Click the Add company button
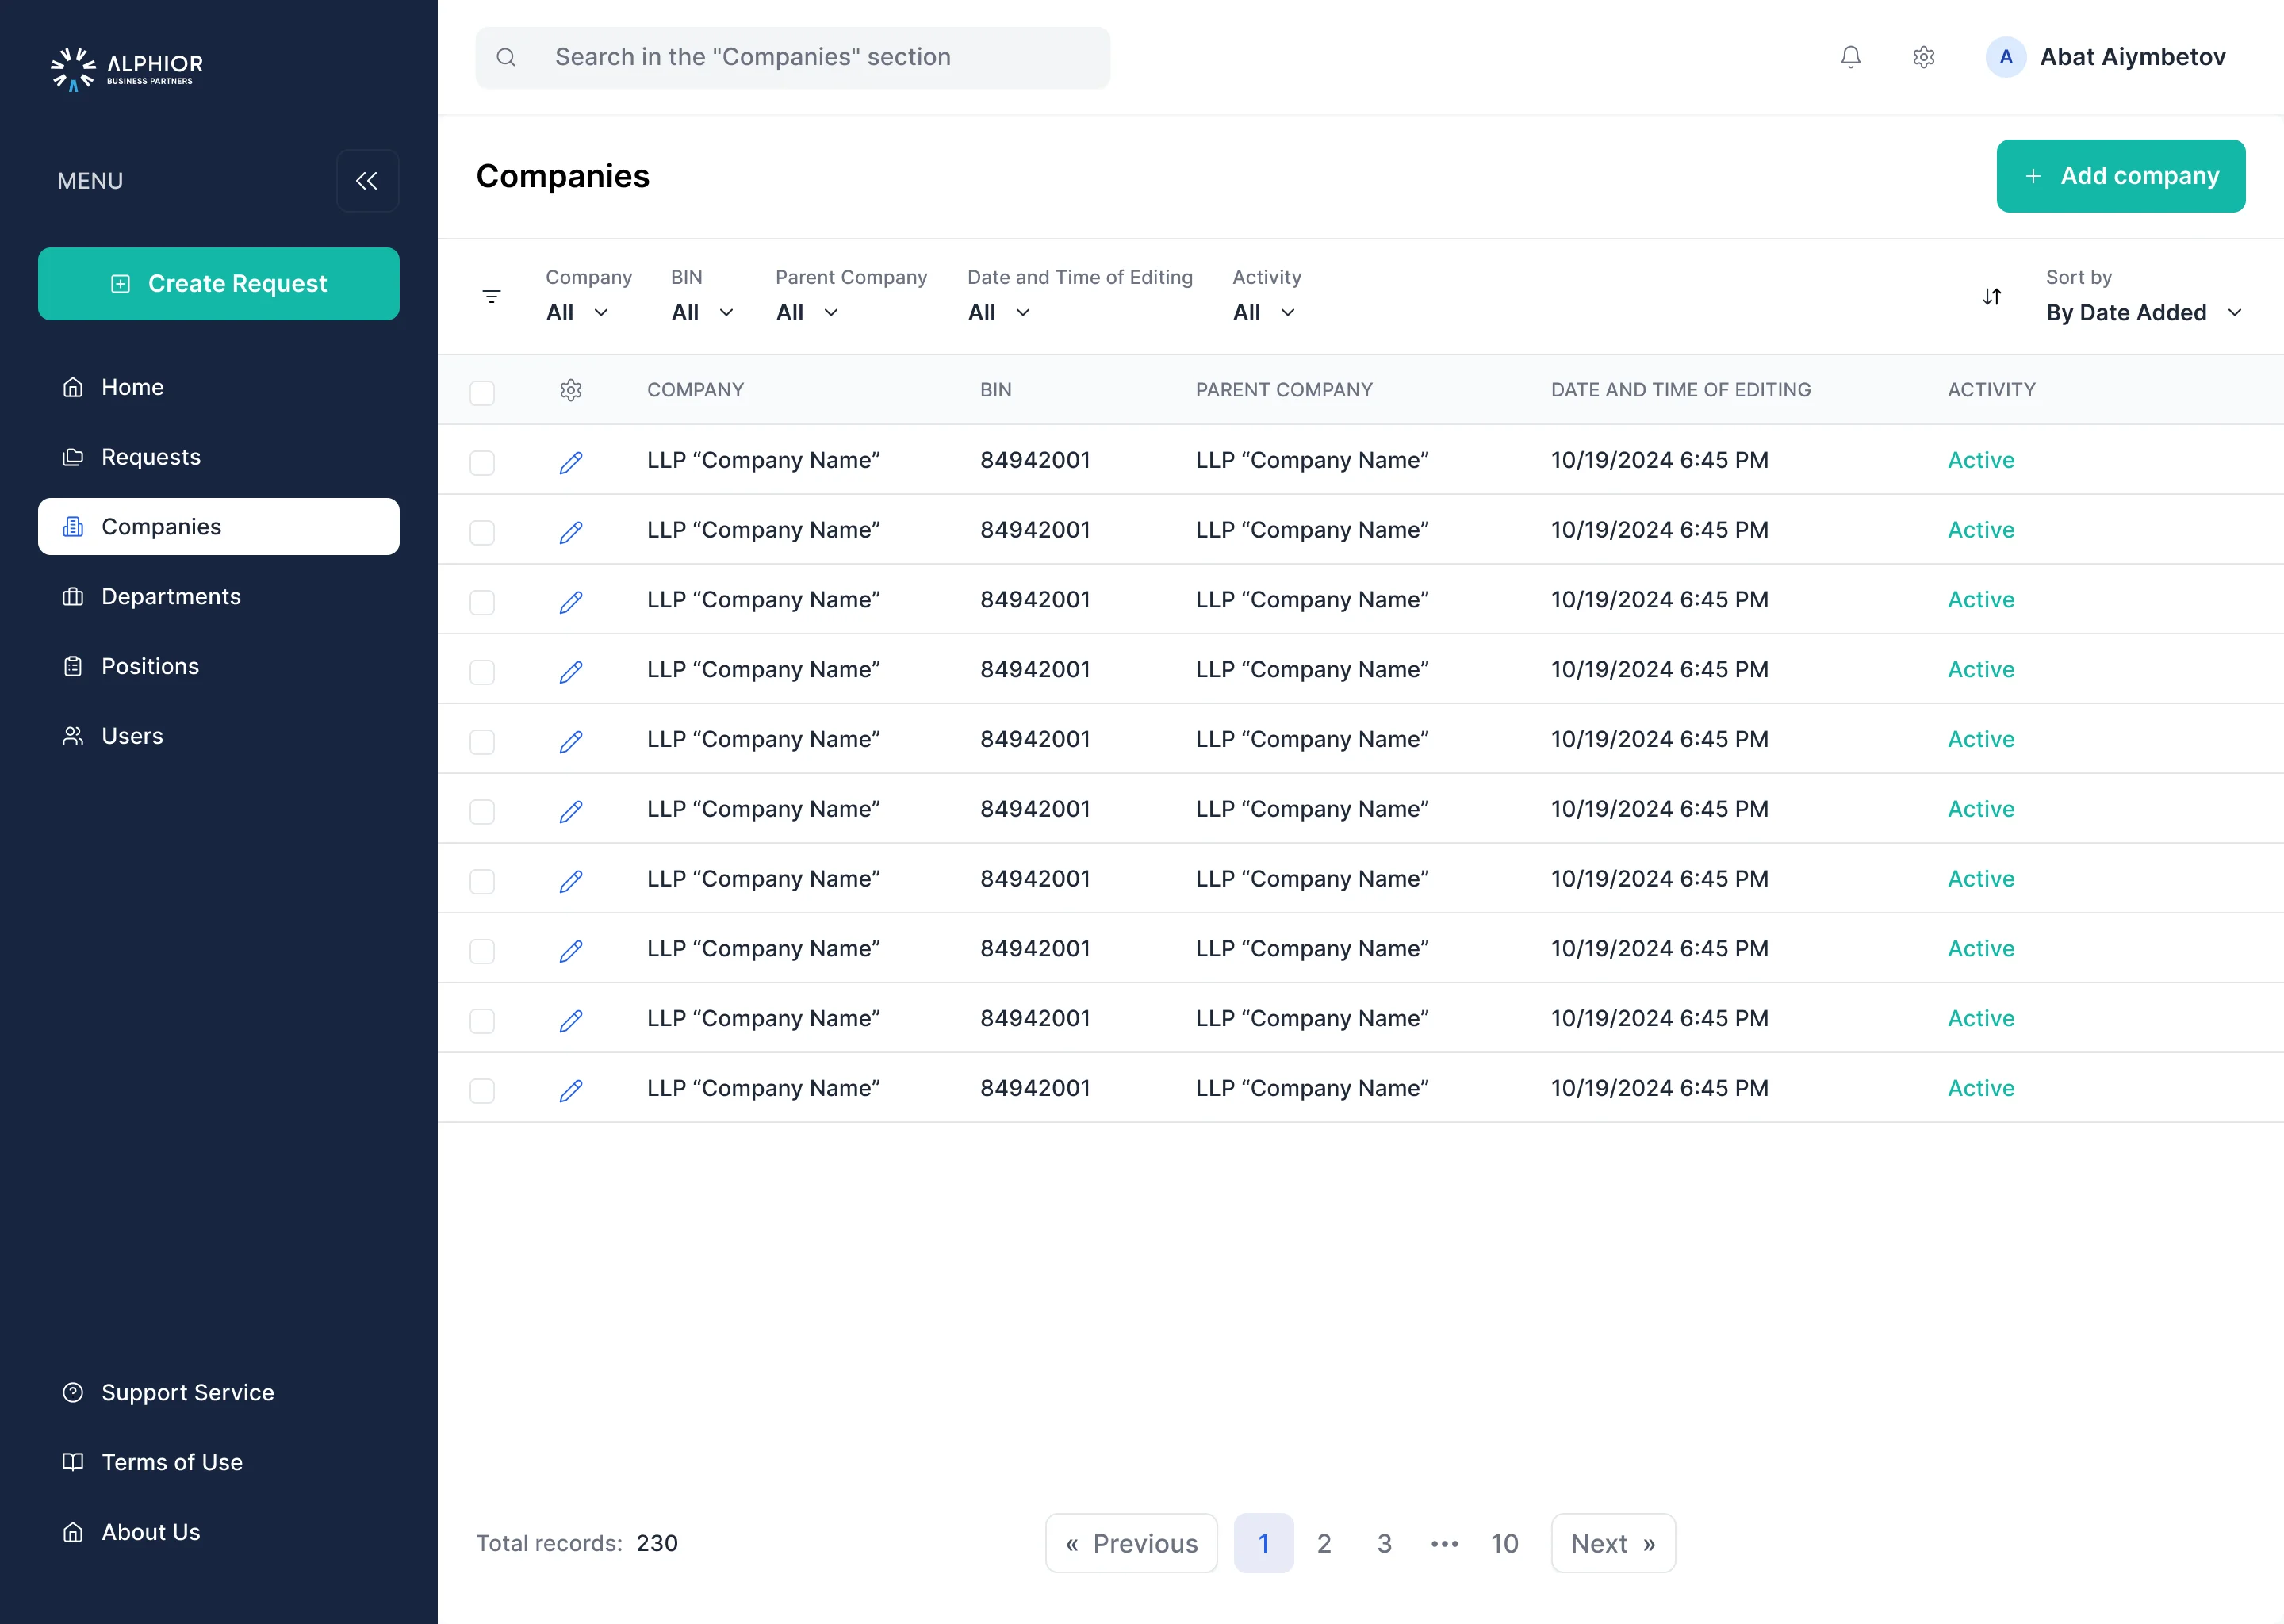The height and width of the screenshot is (1624, 2284). [2120, 176]
